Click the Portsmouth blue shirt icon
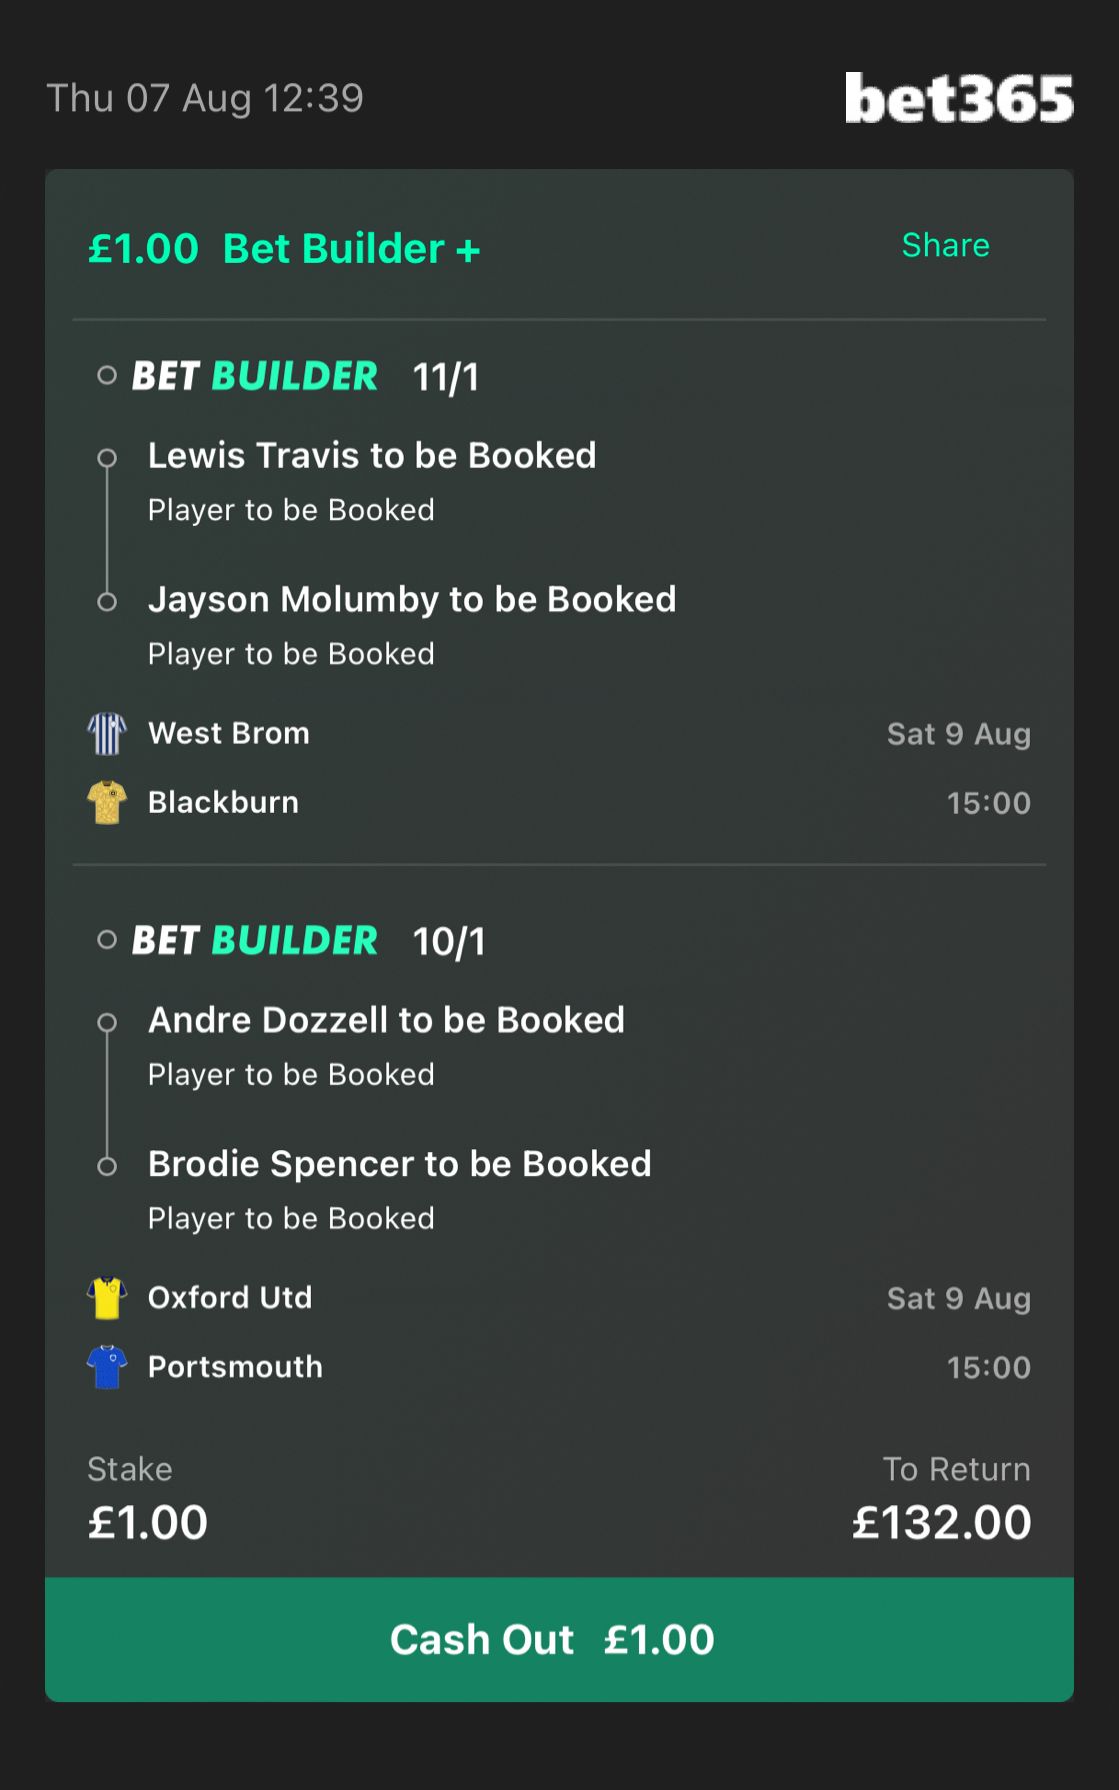 tap(107, 1367)
